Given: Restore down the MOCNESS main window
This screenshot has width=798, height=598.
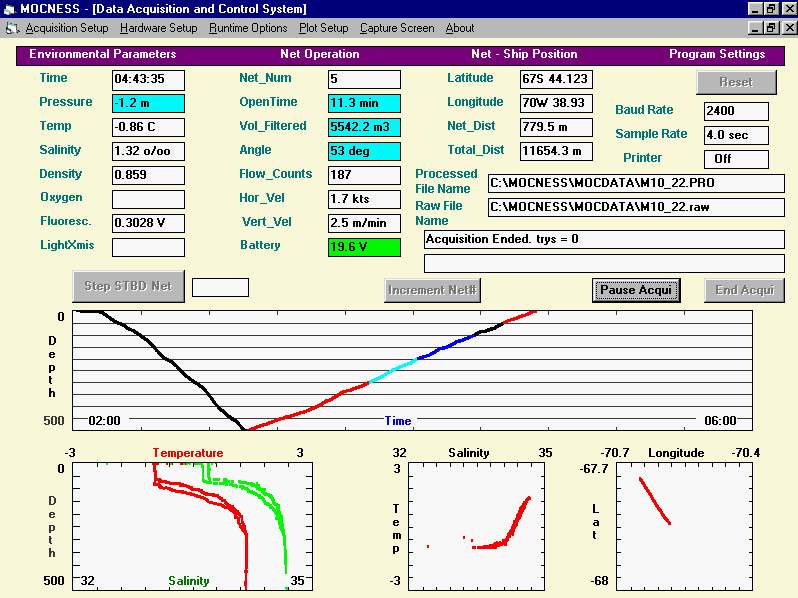Looking at the screenshot, I should pos(771,9).
